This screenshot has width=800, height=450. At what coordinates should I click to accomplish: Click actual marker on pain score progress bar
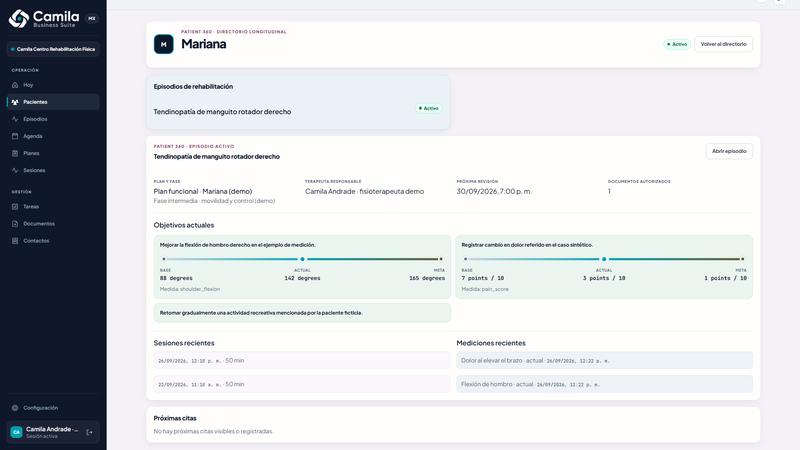tap(604, 259)
